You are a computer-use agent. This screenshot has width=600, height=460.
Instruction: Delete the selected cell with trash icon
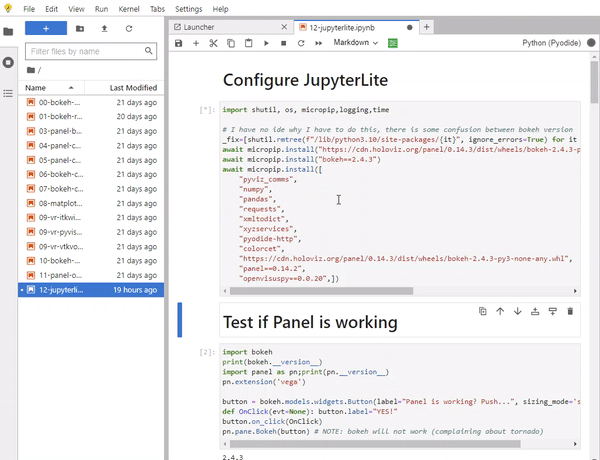pos(570,312)
